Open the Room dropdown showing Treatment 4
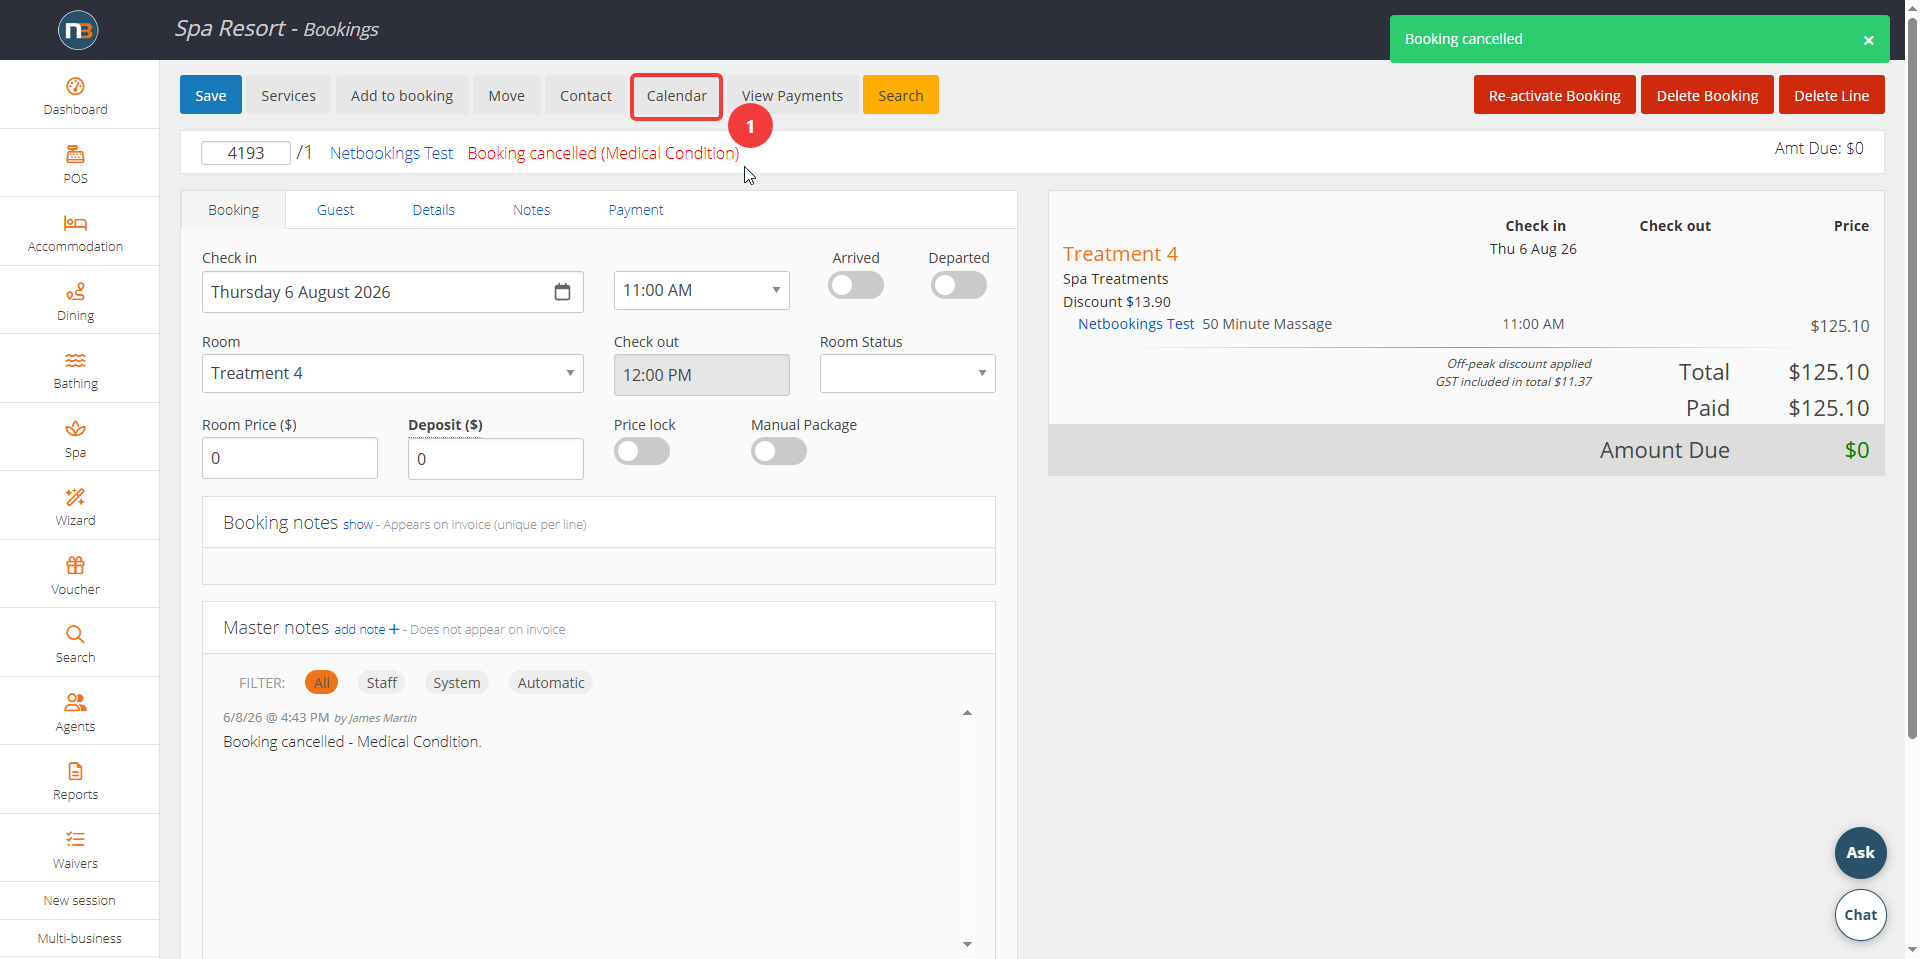The width and height of the screenshot is (1920, 959). click(392, 373)
